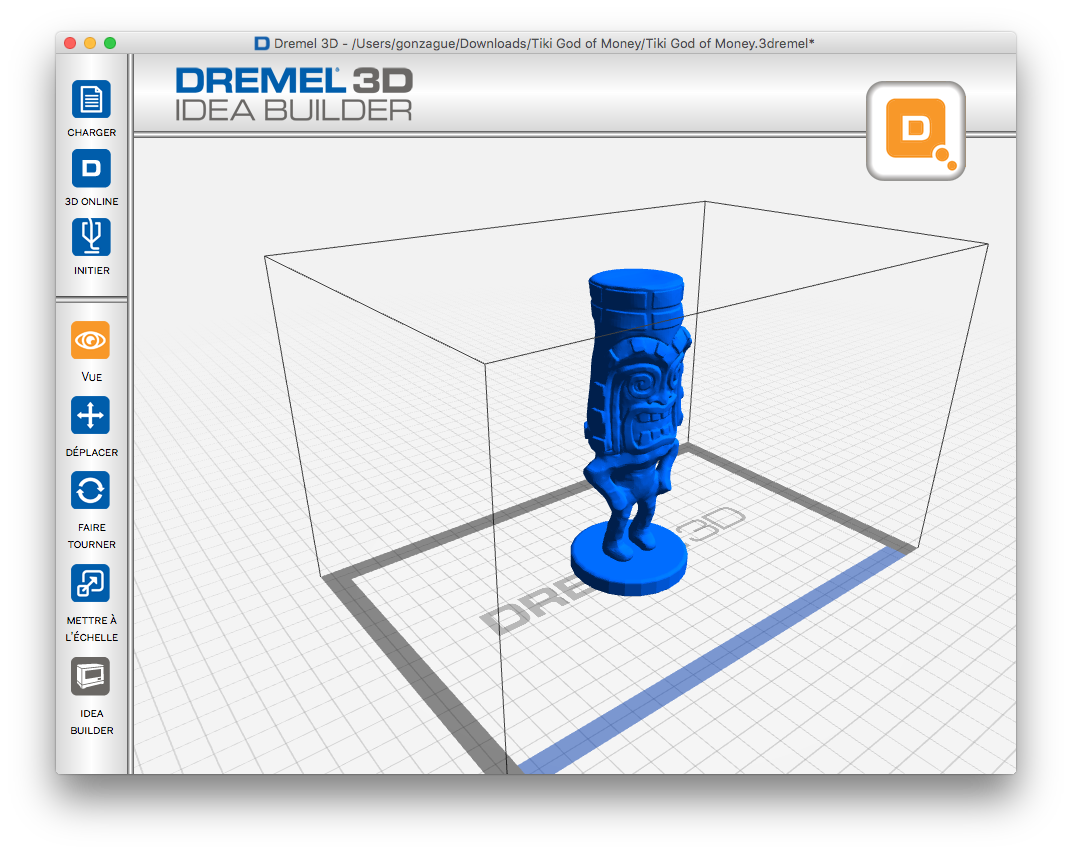Click the CHARGER text label
Viewport: 1072px width, 854px height.
point(91,133)
